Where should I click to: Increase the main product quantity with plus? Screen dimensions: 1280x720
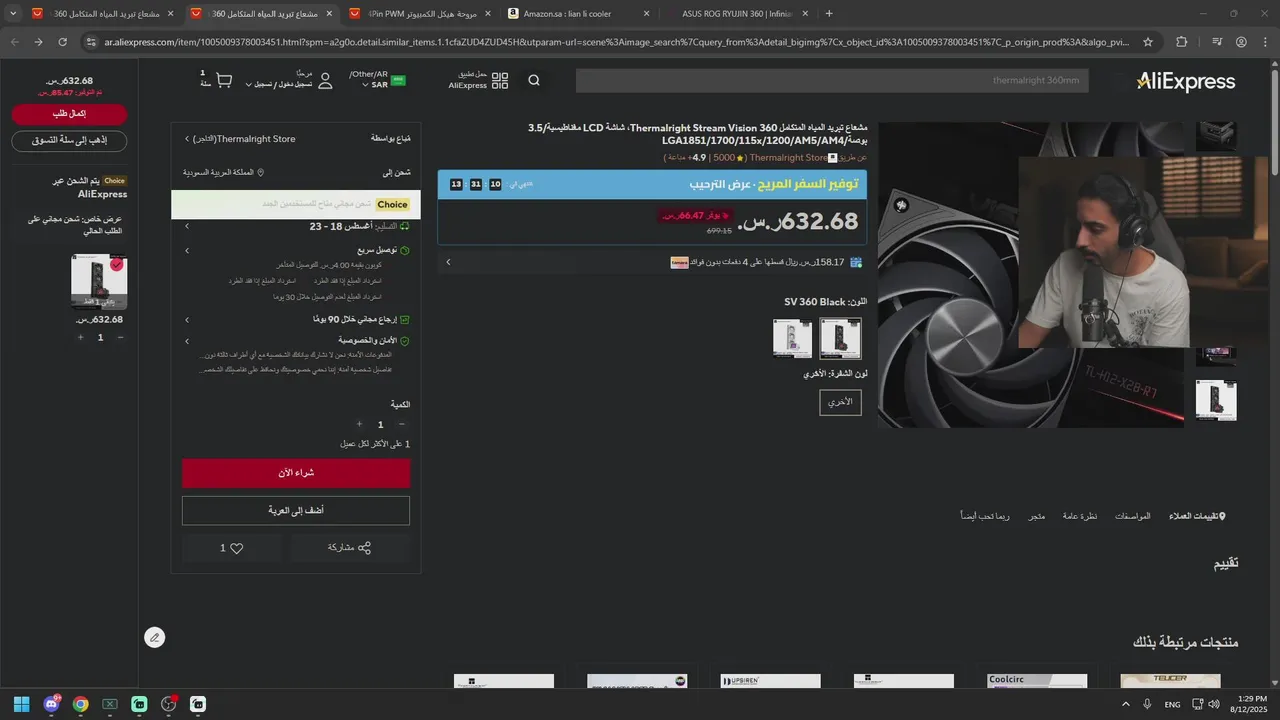pos(359,424)
